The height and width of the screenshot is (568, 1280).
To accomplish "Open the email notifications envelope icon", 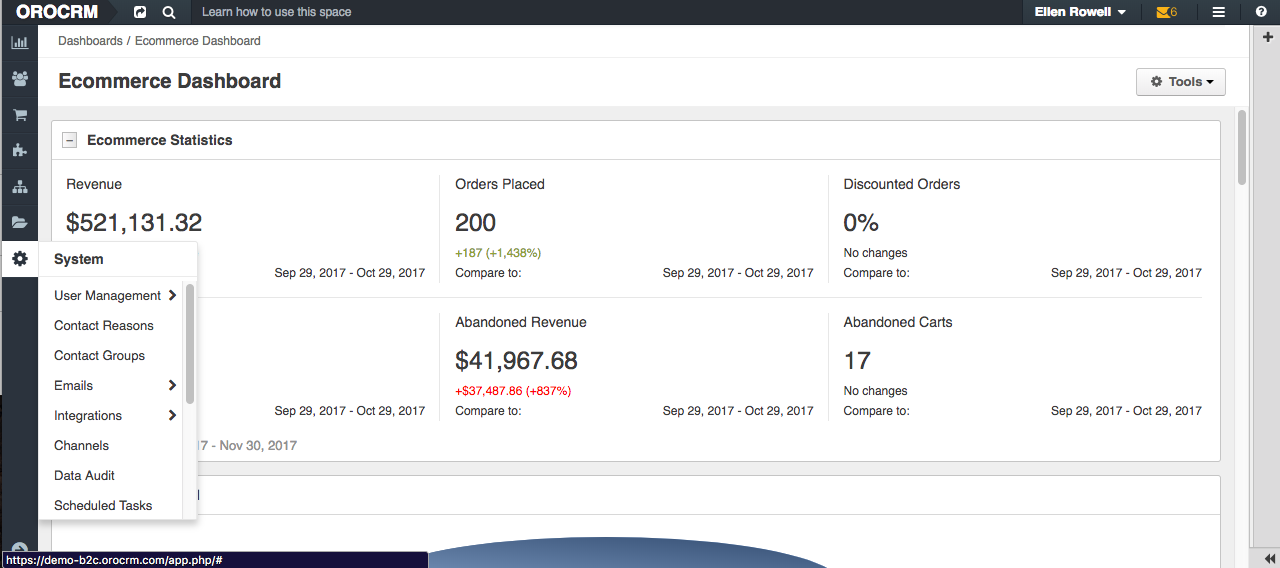I will (x=1165, y=12).
